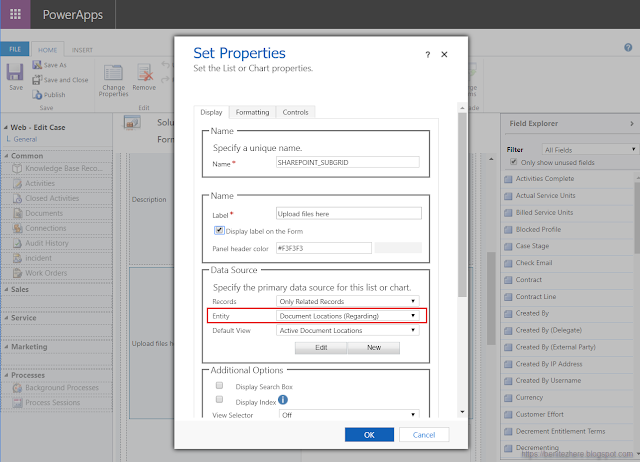Click the Save icon in ribbon

point(15,73)
